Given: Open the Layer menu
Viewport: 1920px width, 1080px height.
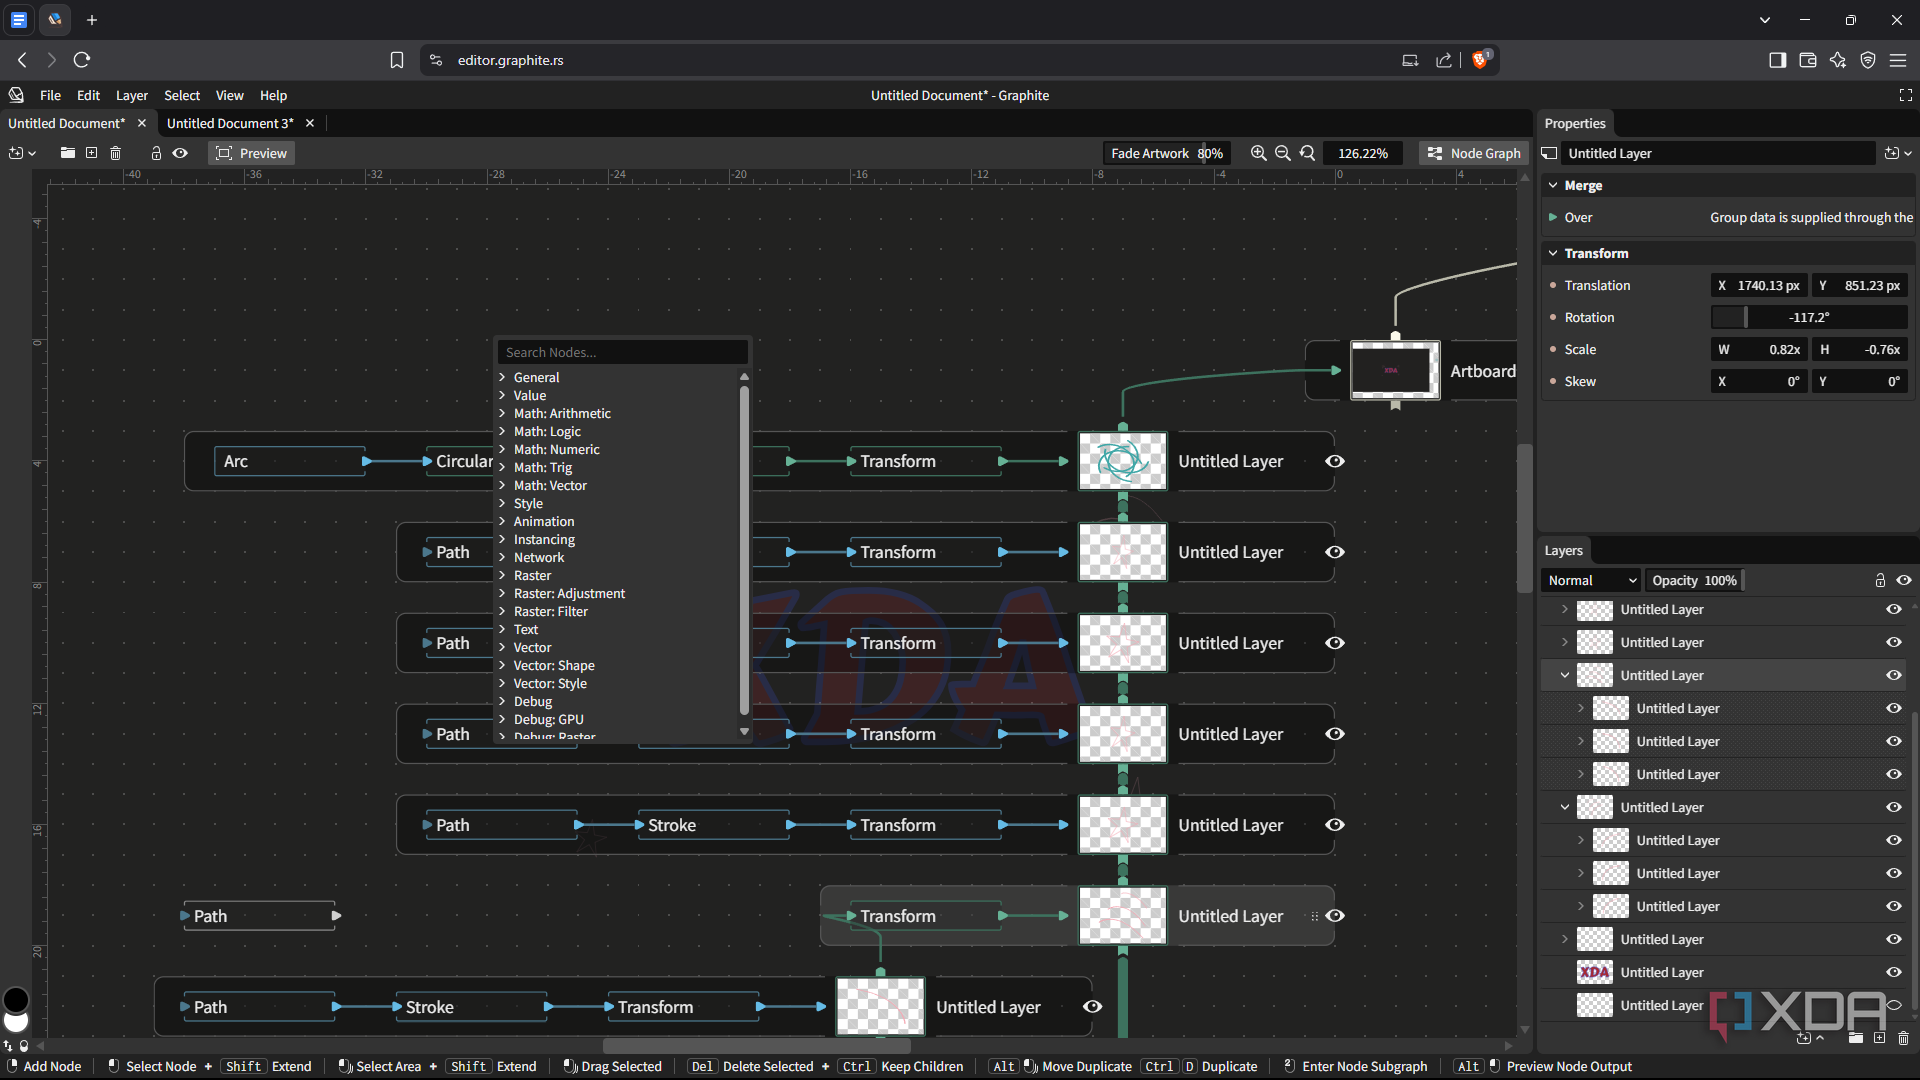Looking at the screenshot, I should click(132, 95).
